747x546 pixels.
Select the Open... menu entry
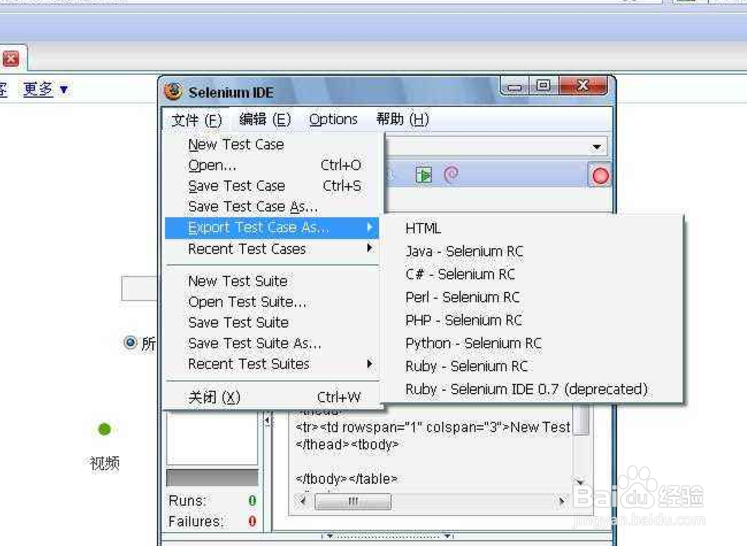(x=272, y=165)
